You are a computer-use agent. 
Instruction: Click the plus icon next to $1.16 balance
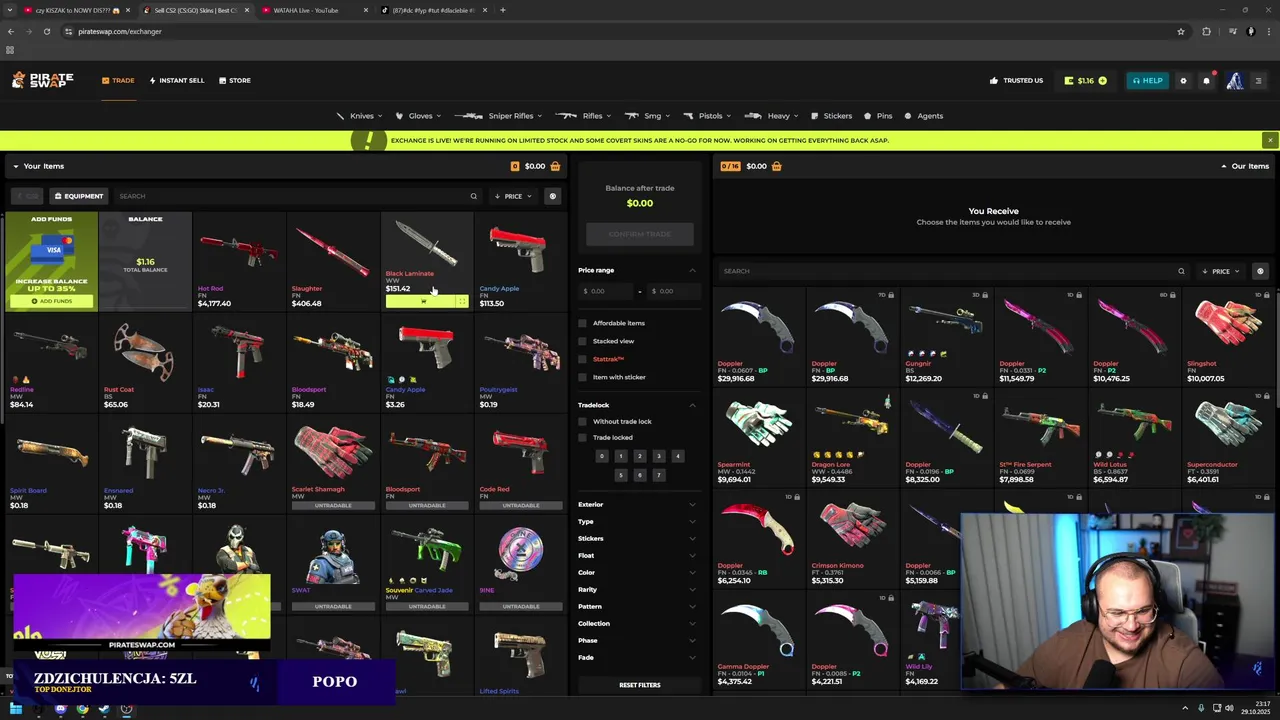pos(1102,81)
